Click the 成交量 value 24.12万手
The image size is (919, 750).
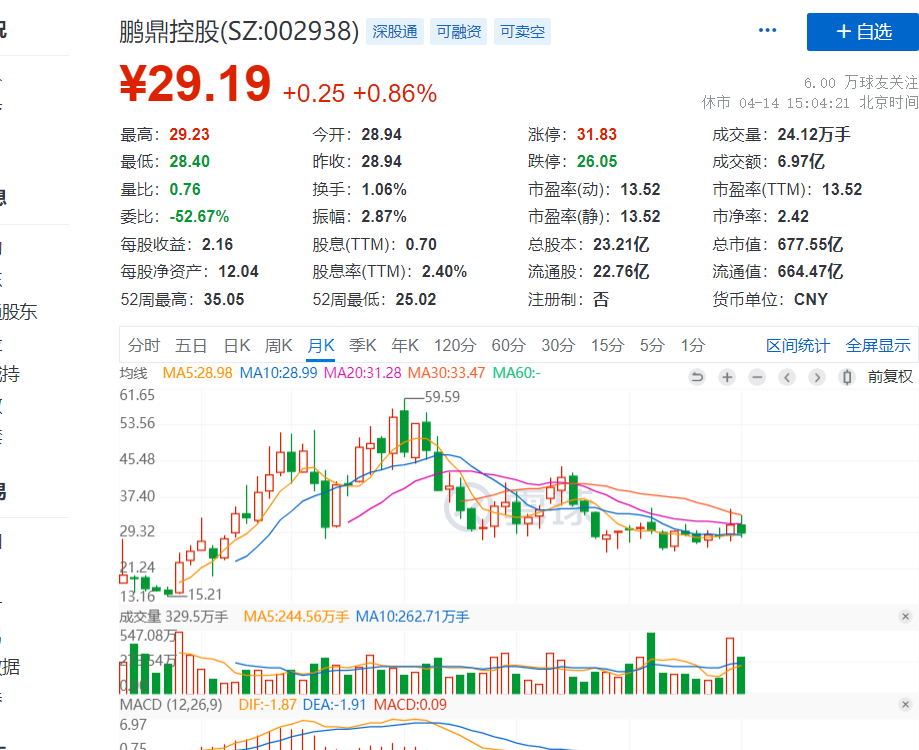[x=814, y=134]
